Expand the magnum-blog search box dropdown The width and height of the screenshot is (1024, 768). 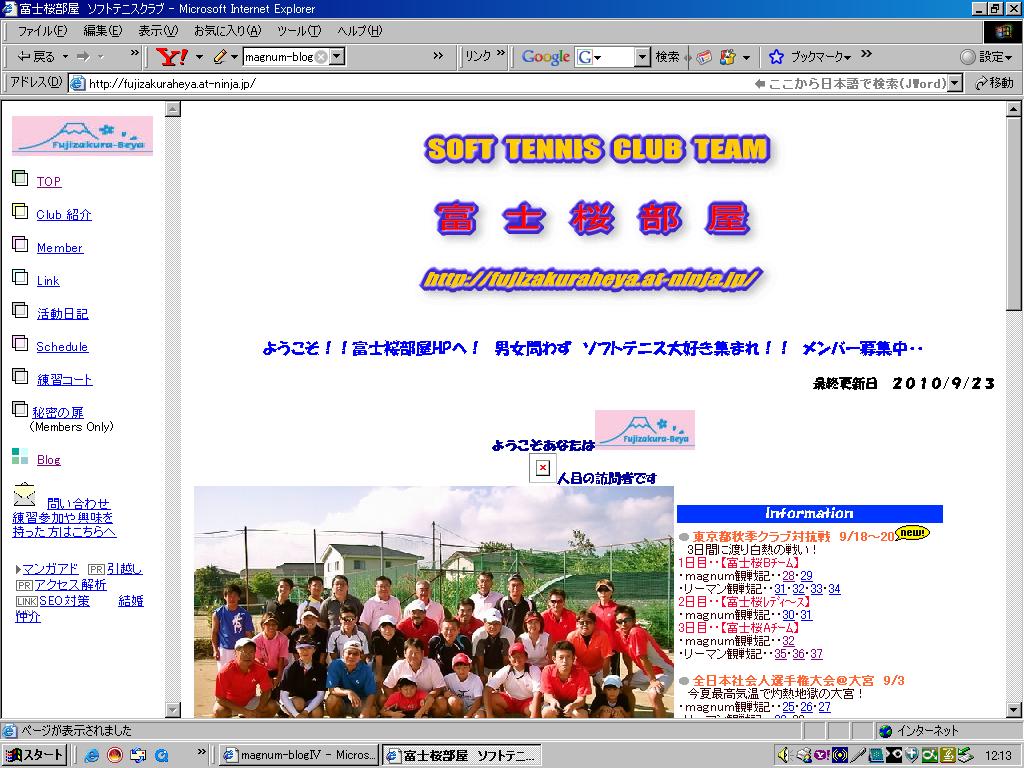pyautogui.click(x=337, y=57)
